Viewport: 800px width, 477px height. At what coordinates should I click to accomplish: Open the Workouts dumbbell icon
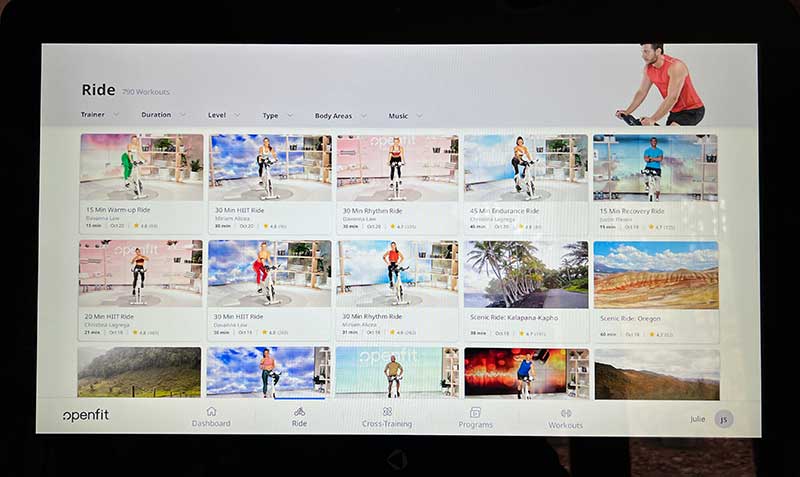[x=566, y=413]
